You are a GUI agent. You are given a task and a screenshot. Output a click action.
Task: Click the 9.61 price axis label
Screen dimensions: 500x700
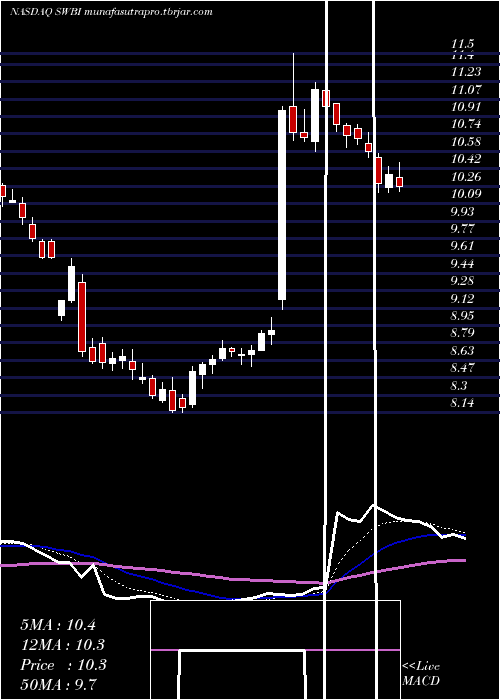point(462,246)
